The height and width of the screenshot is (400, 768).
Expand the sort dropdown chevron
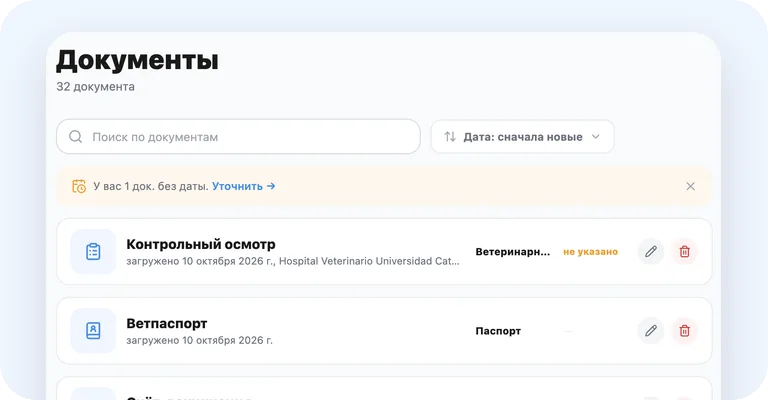tap(596, 137)
